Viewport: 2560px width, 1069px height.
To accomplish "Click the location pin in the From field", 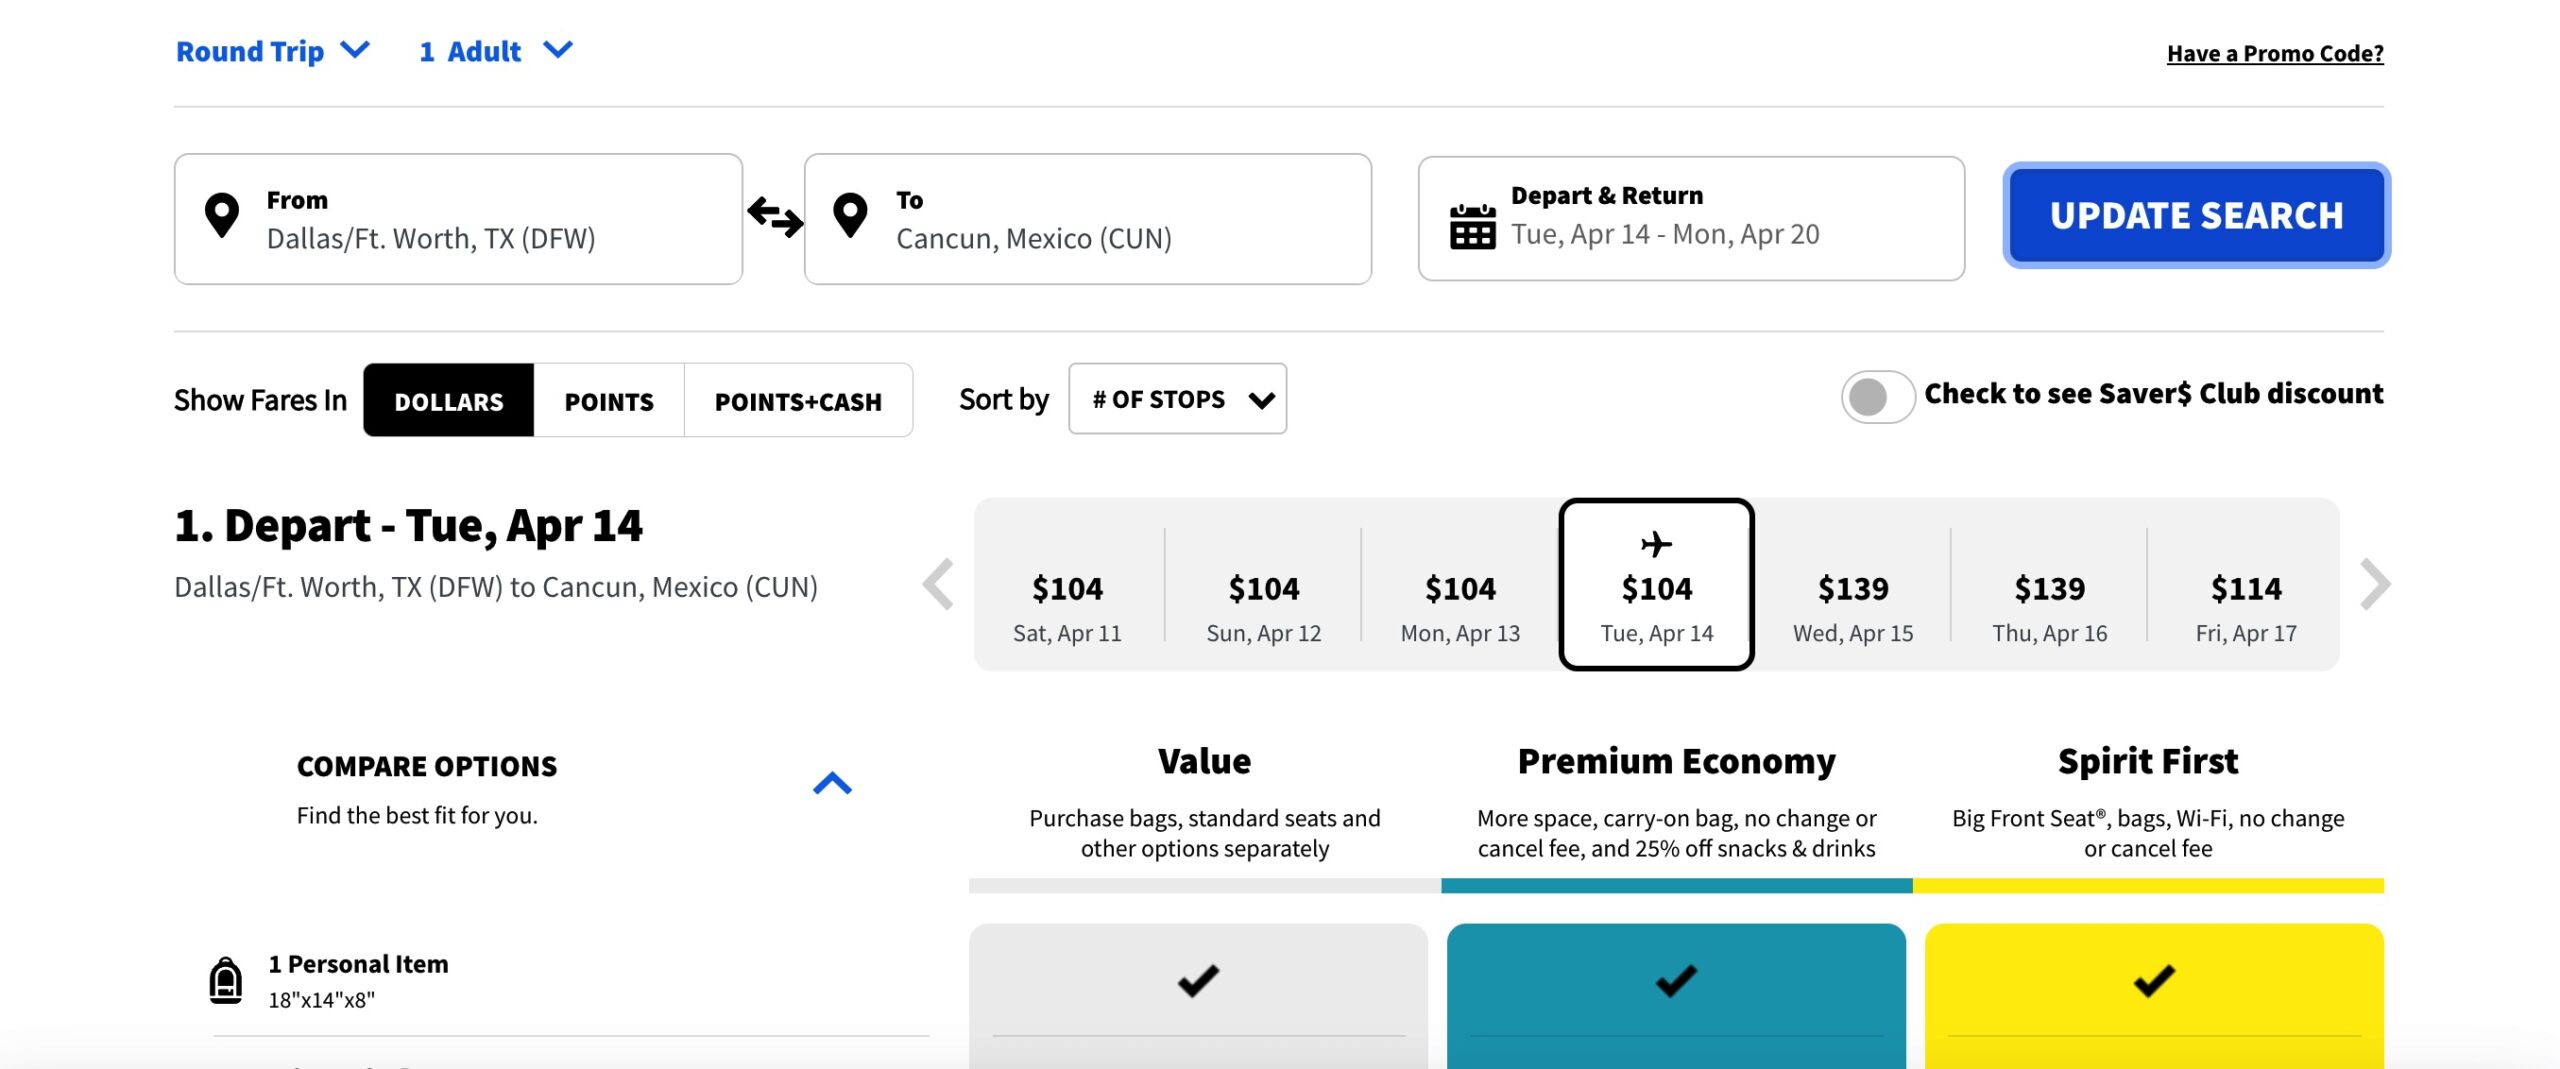I will click(222, 215).
